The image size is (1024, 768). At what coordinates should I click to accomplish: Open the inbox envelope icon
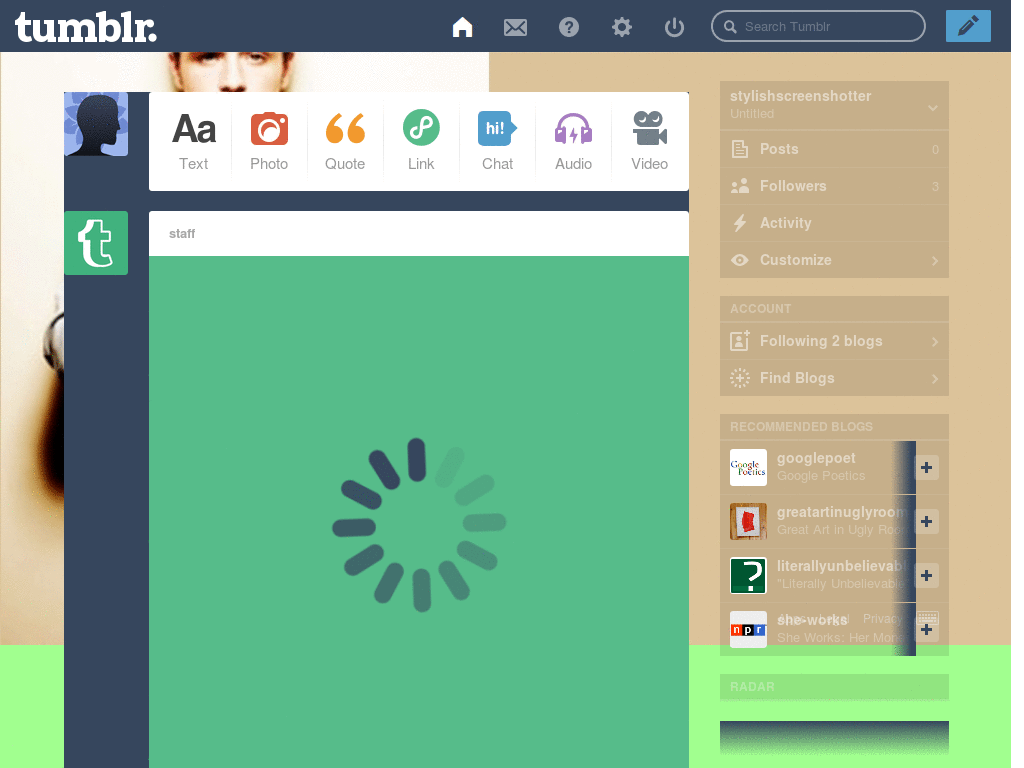[x=515, y=27]
